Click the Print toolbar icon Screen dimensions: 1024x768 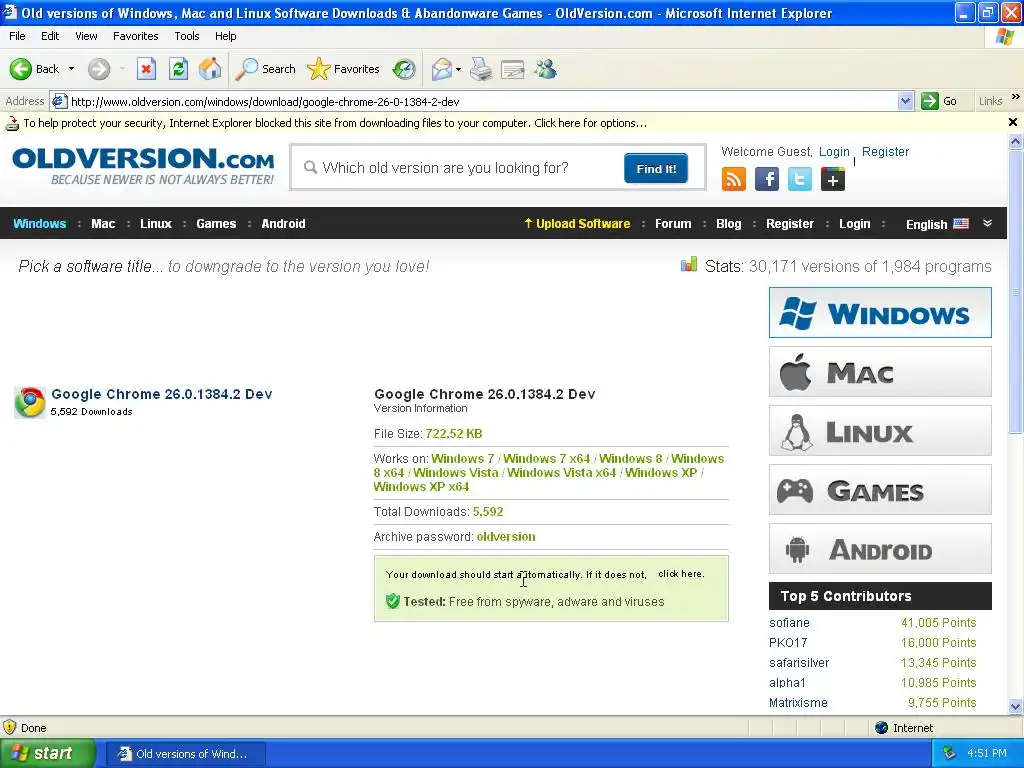click(481, 69)
